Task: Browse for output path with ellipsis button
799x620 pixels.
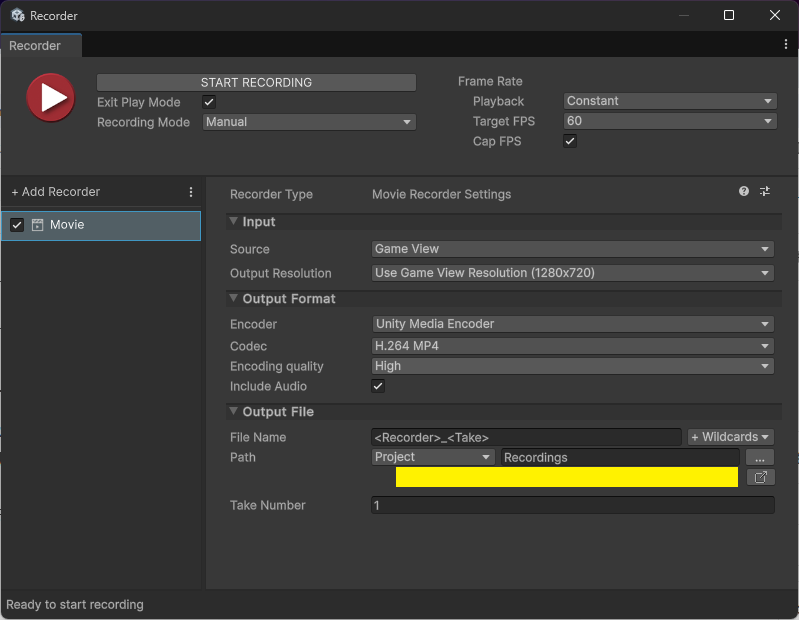Action: click(x=760, y=457)
